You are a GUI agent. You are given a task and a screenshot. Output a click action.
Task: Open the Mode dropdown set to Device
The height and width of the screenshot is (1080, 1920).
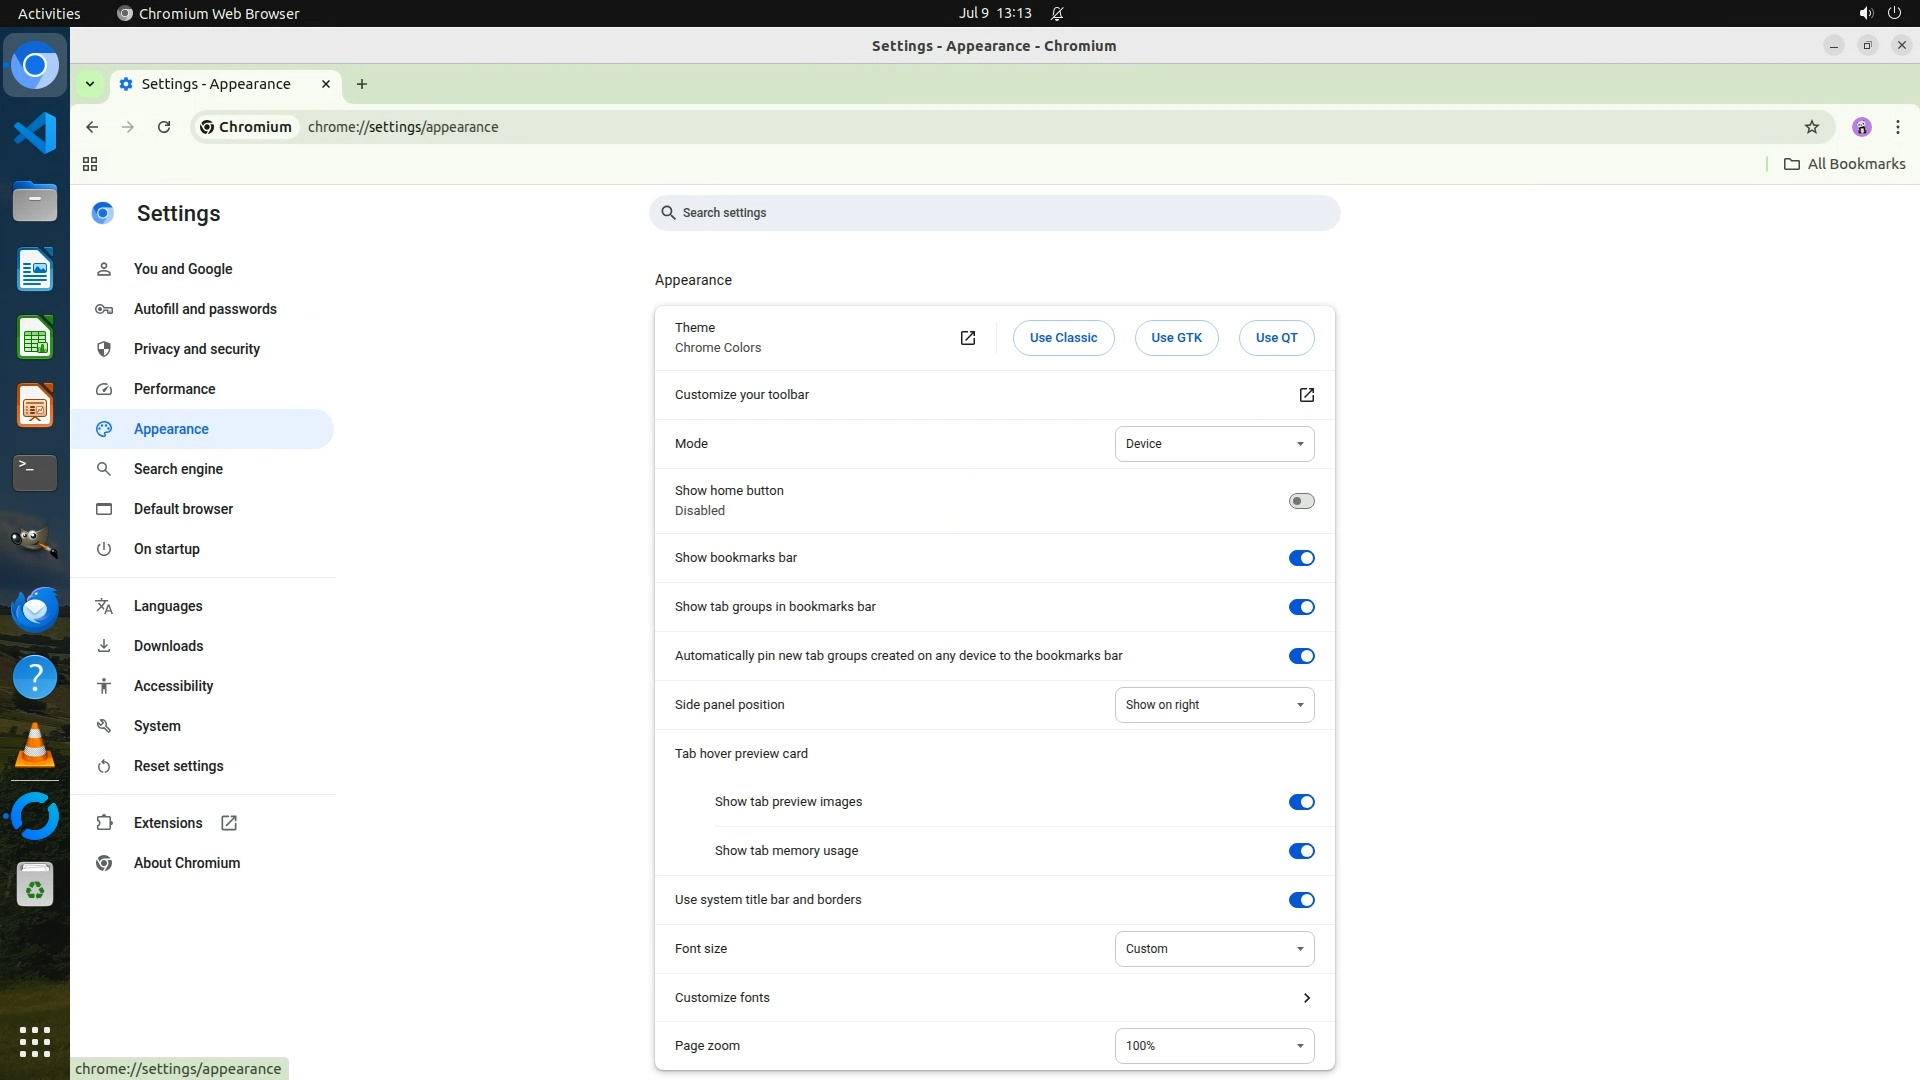[x=1214, y=444]
